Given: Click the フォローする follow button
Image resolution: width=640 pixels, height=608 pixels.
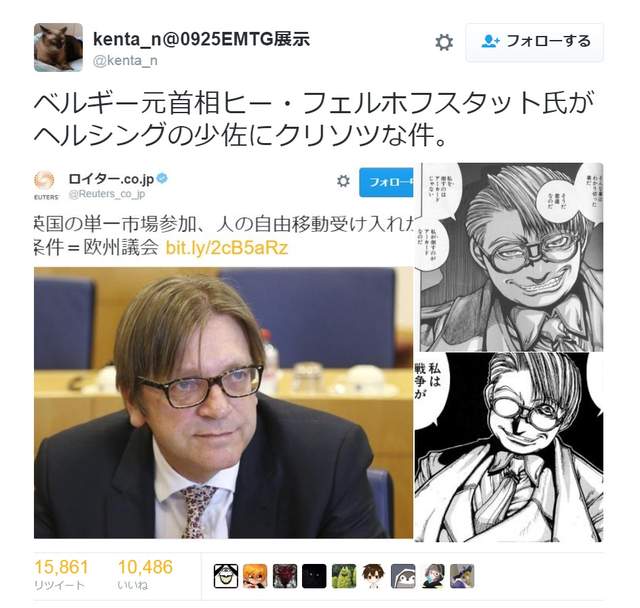Looking at the screenshot, I should [534, 42].
